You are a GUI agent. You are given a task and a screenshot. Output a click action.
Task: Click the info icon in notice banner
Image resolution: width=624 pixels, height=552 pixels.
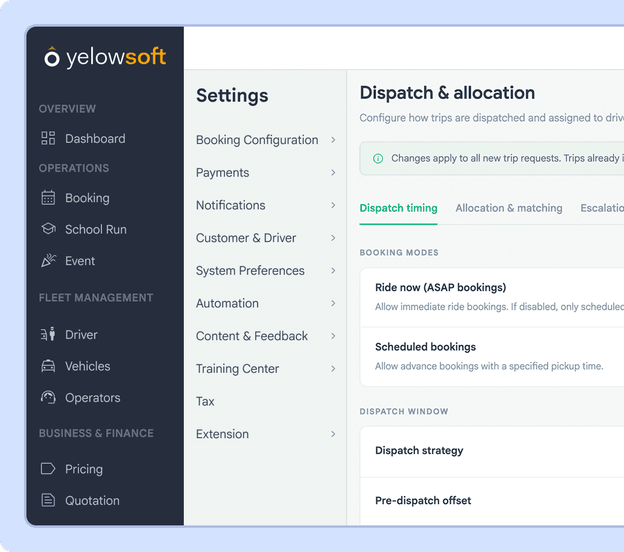(x=378, y=158)
